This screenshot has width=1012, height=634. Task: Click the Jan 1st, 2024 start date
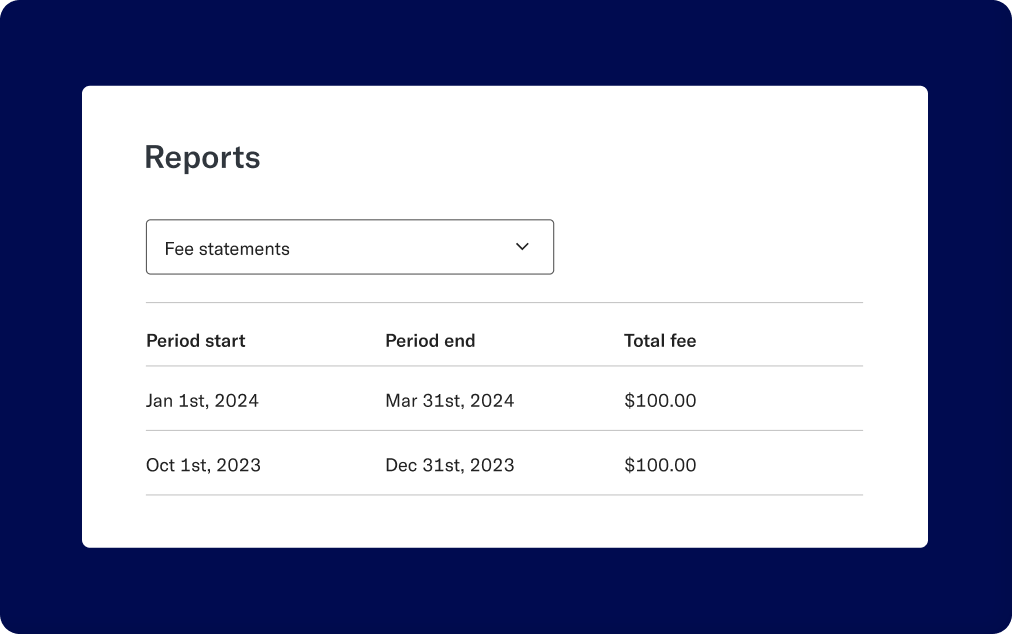coord(202,400)
